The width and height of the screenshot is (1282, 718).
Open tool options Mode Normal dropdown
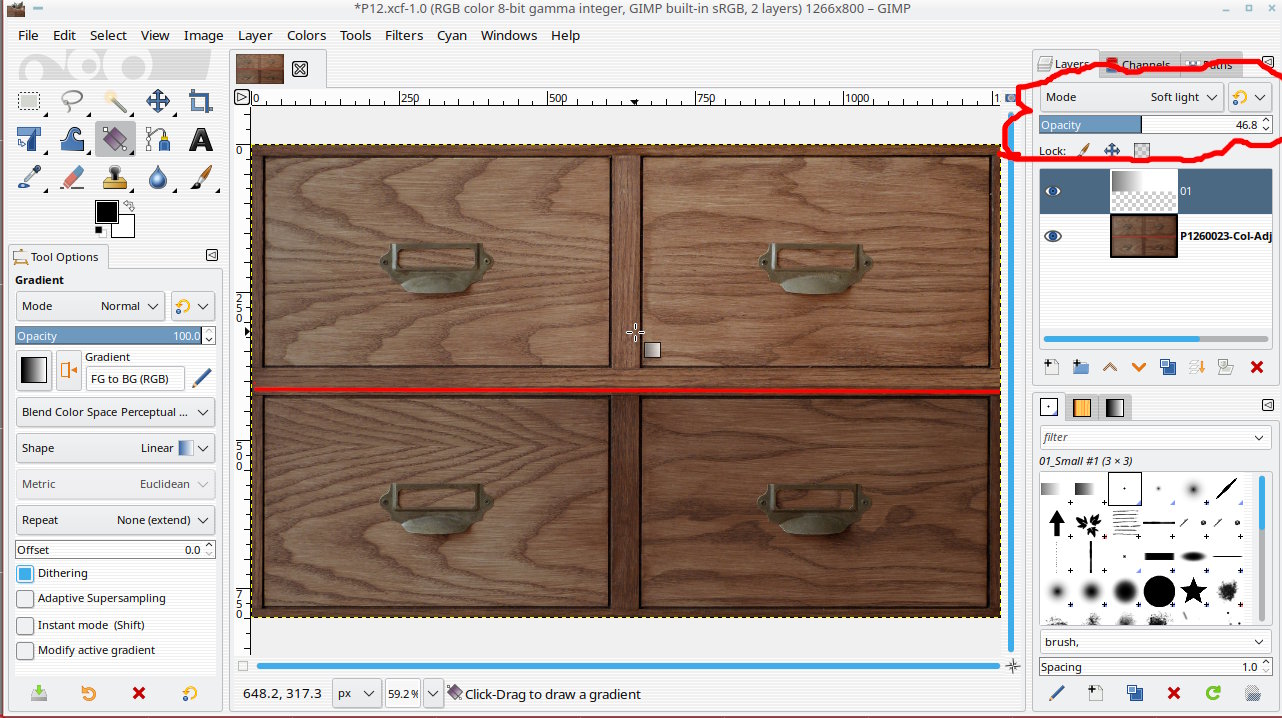tap(90, 306)
